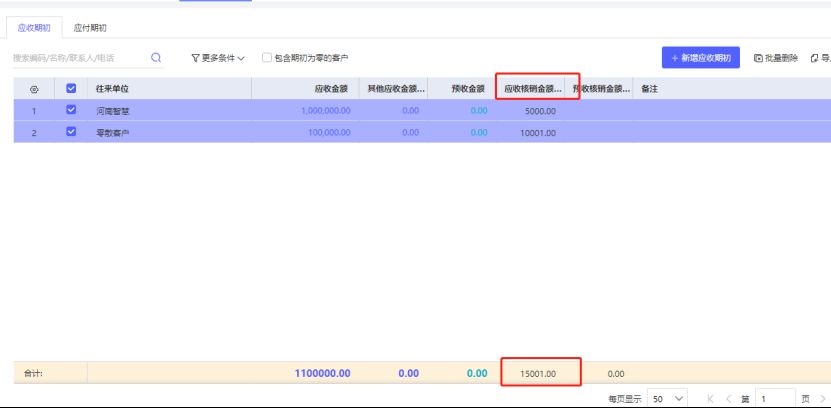Open column settings gear in table header
The height and width of the screenshot is (408, 831).
[x=33, y=89]
